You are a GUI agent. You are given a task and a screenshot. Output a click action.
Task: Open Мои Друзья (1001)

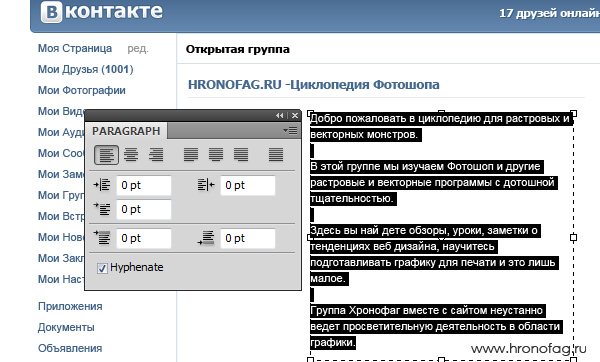click(x=86, y=69)
